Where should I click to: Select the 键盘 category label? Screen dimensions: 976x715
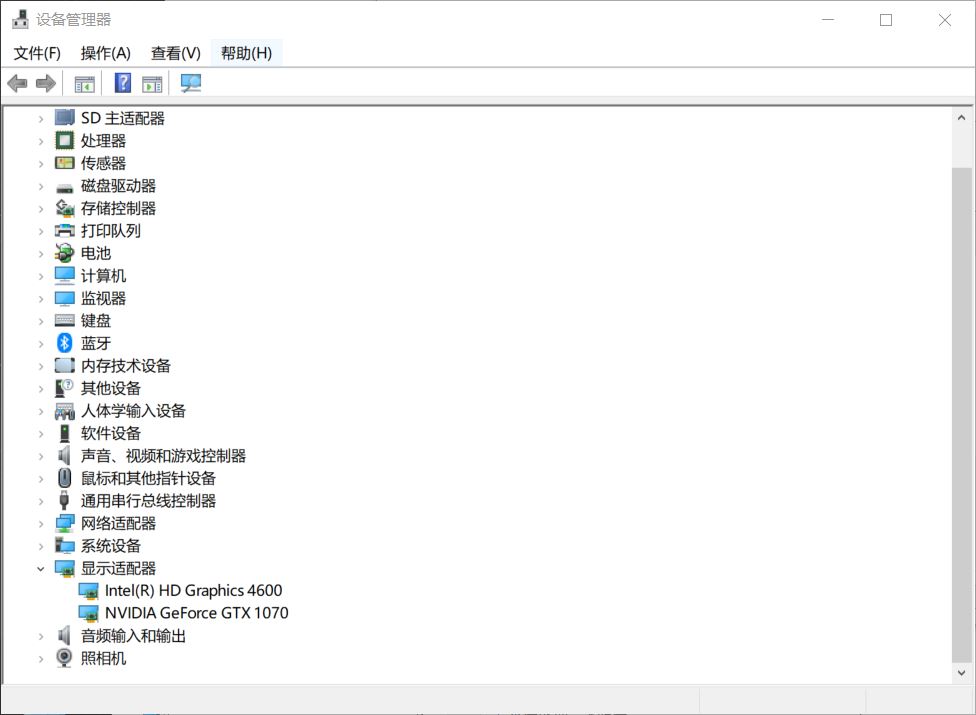tap(96, 320)
